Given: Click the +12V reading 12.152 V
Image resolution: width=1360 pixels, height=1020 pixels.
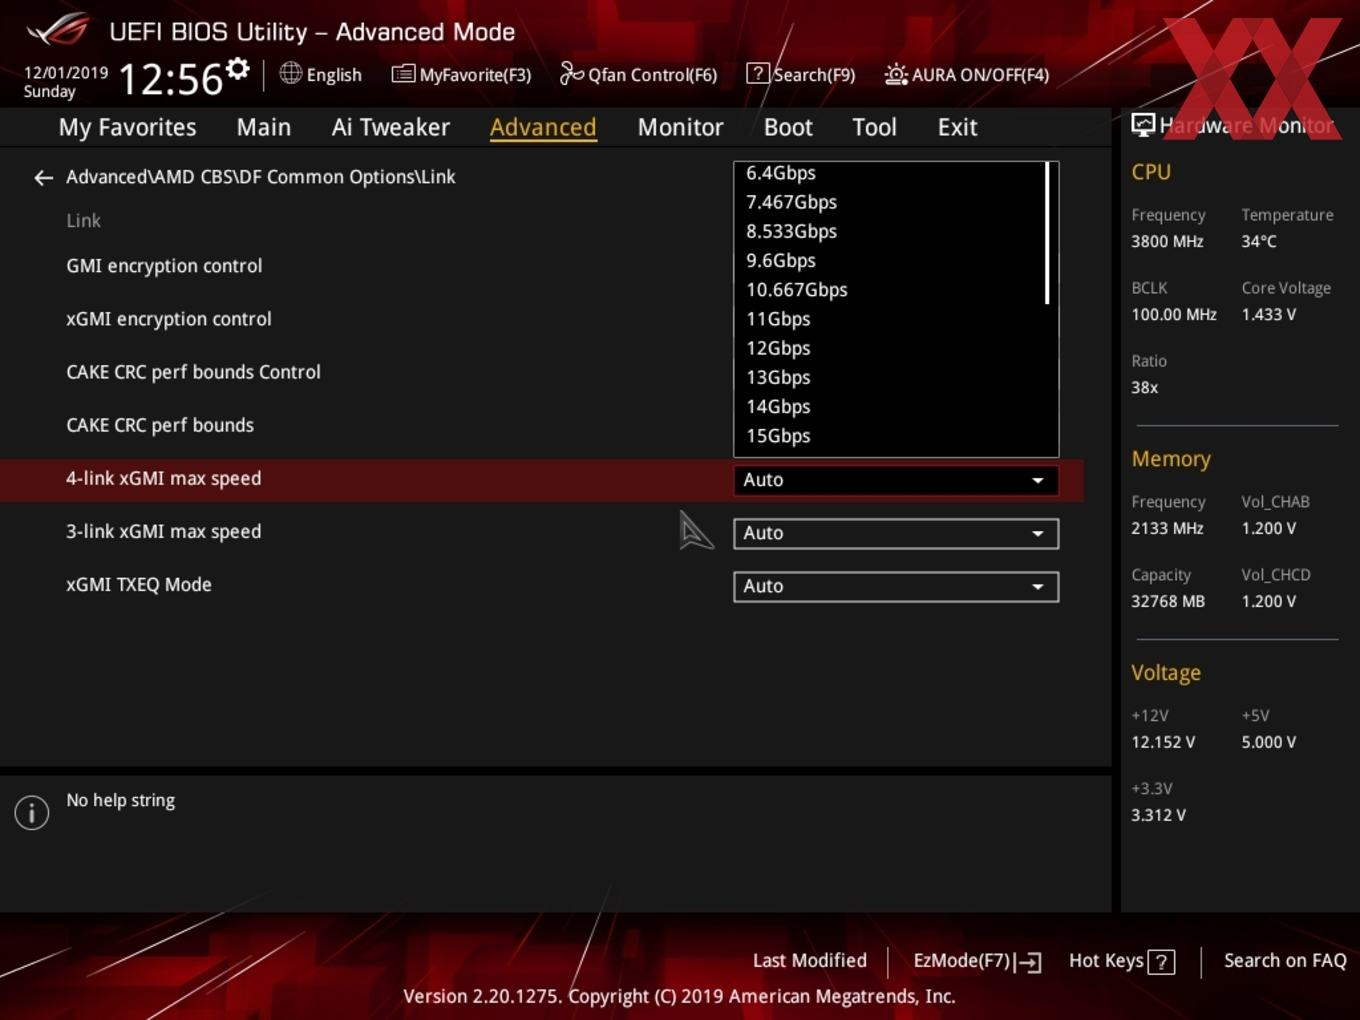Looking at the screenshot, I should click(1162, 742).
